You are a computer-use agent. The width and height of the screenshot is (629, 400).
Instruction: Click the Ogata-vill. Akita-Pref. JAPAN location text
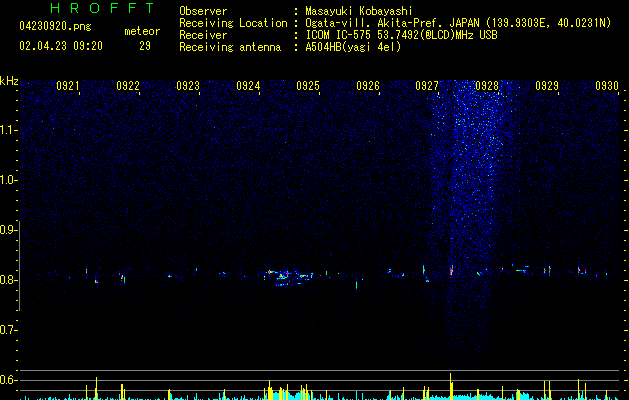[458, 23]
